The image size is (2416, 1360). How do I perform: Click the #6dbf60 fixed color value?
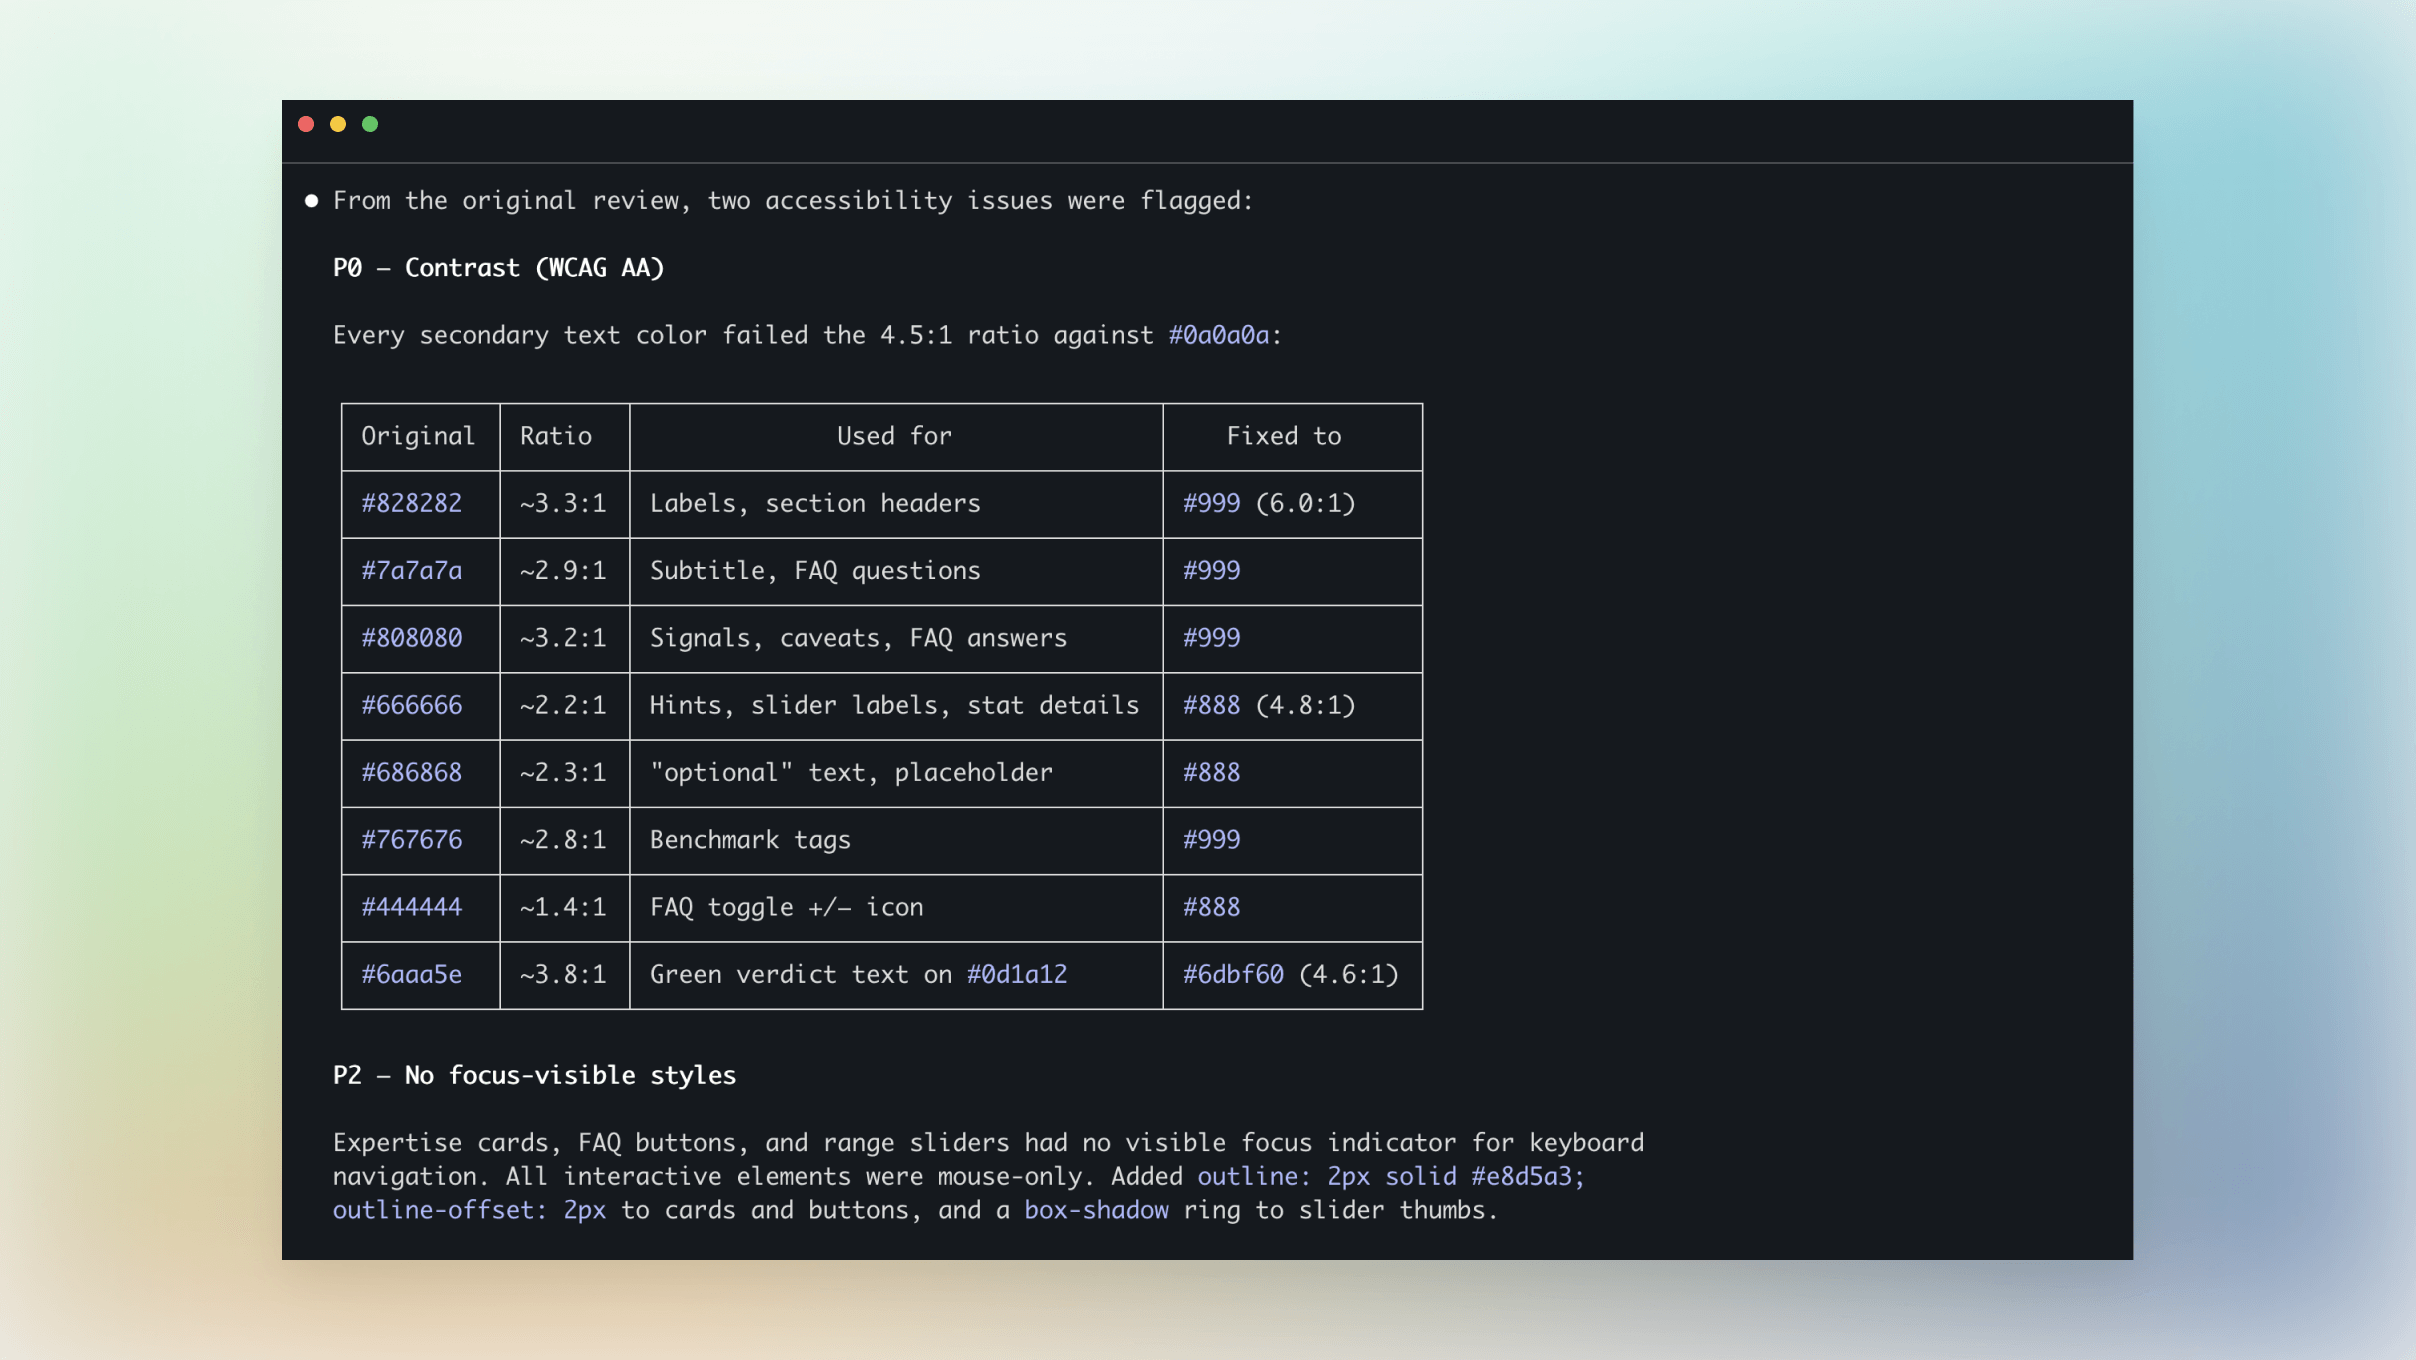[x=1231, y=974]
